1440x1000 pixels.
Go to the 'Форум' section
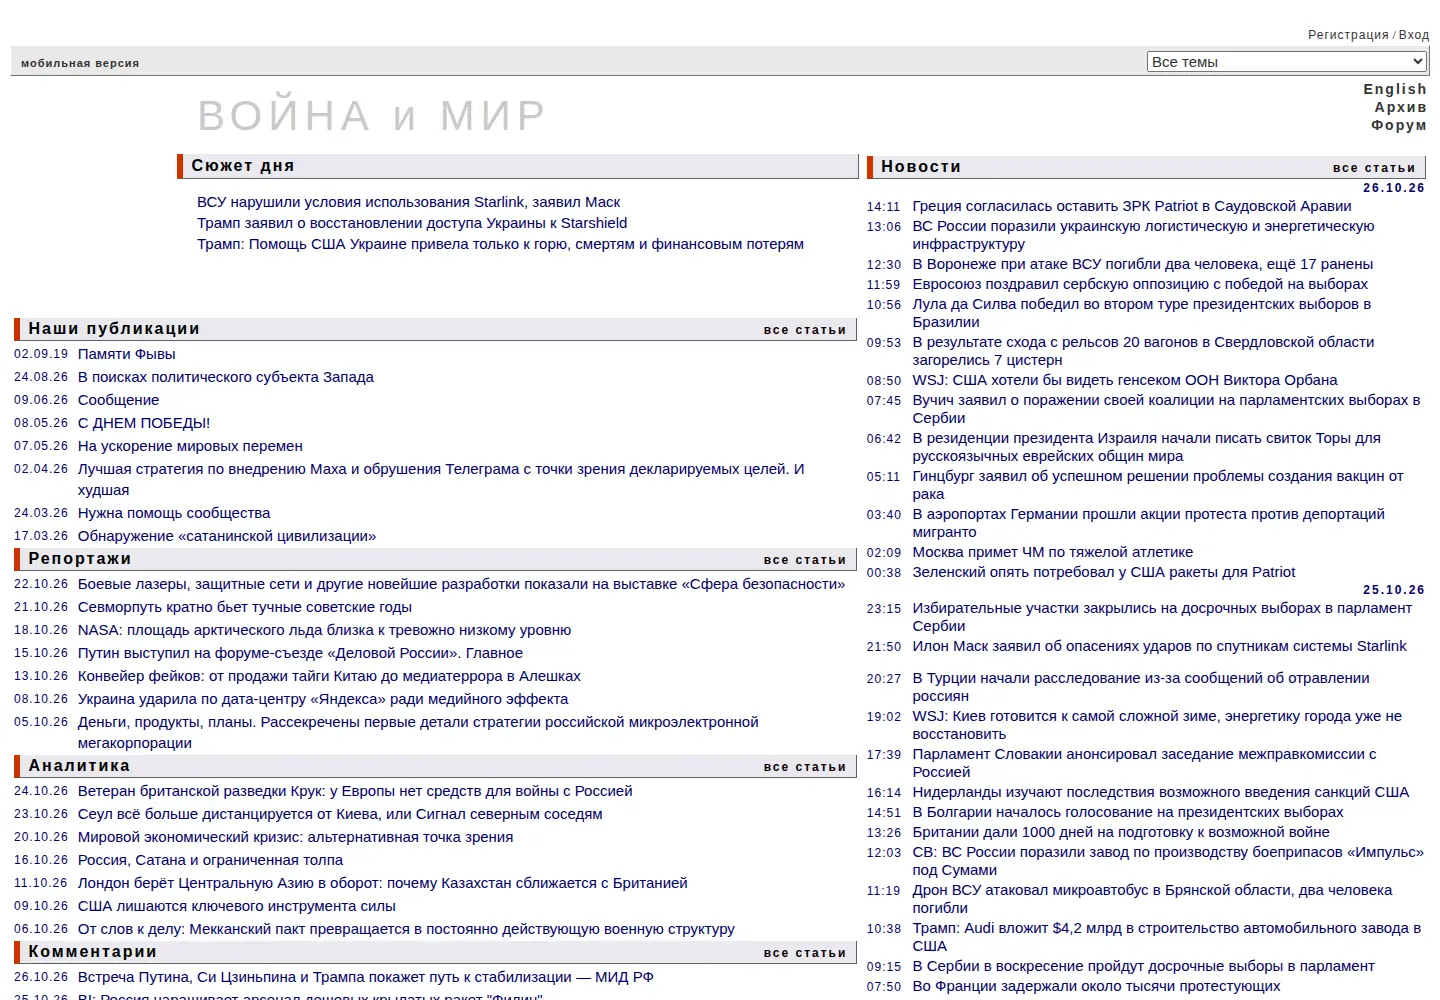[x=1399, y=125]
